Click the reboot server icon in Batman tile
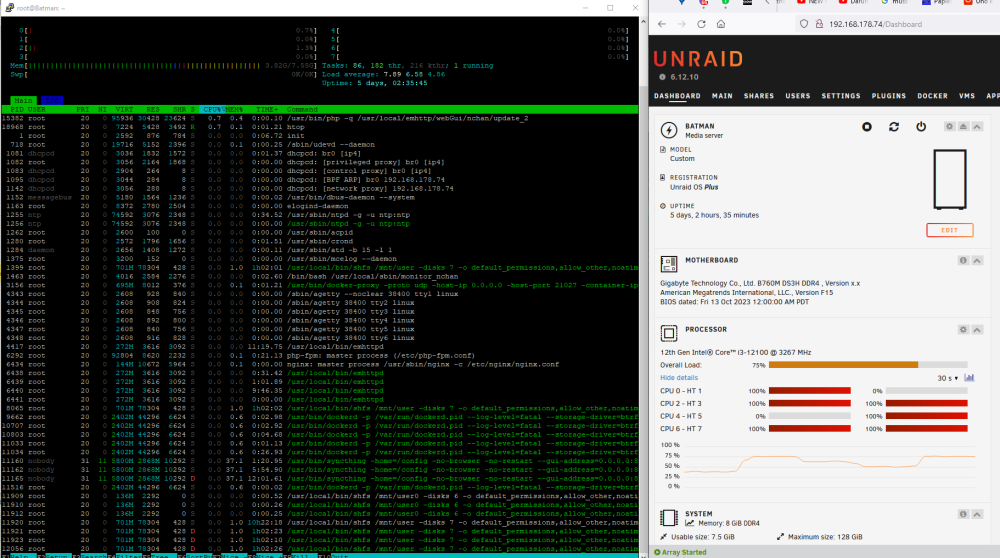The image size is (1000, 558). 894,127
